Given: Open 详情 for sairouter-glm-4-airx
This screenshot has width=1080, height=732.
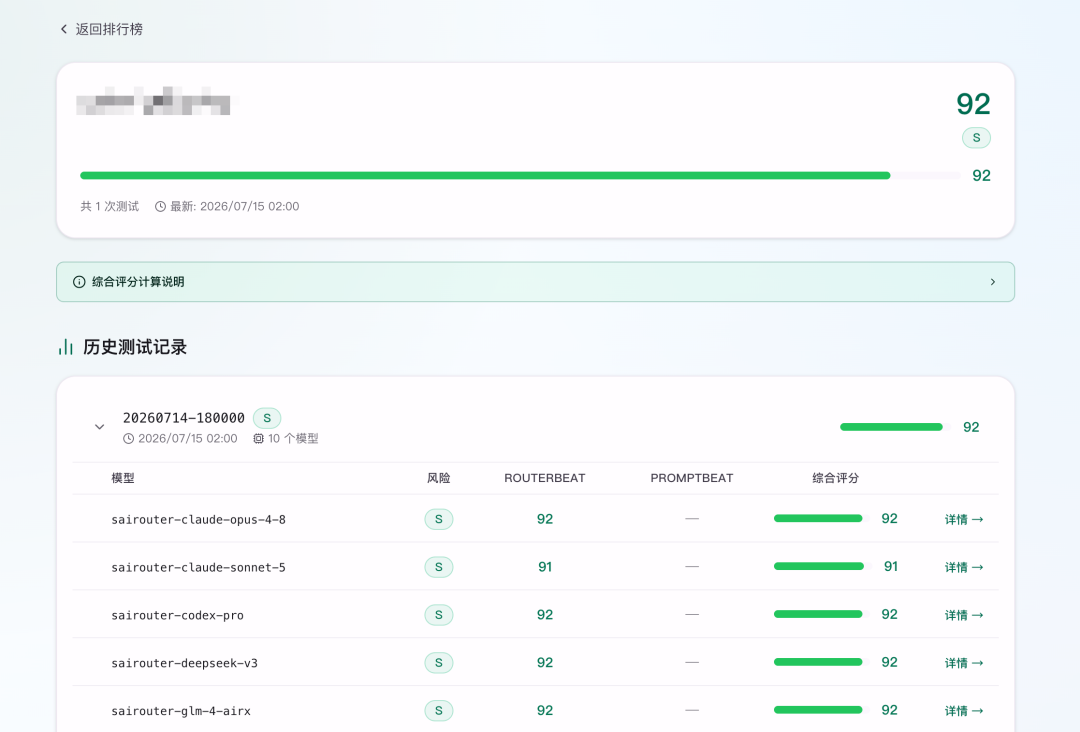Looking at the screenshot, I should 964,711.
